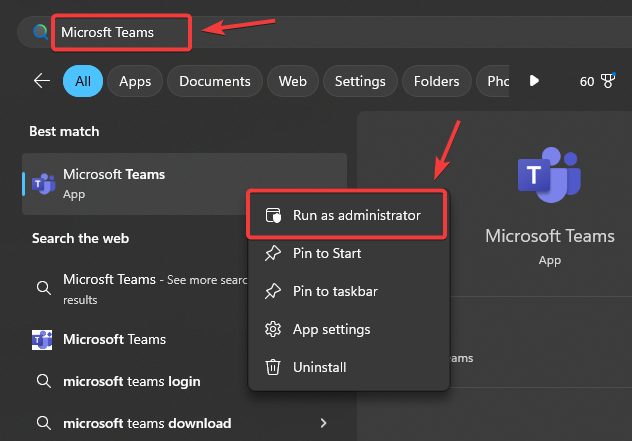The height and width of the screenshot is (441, 632).
Task: Click magnifier icon beside microsoft teams download
Action: (44, 423)
